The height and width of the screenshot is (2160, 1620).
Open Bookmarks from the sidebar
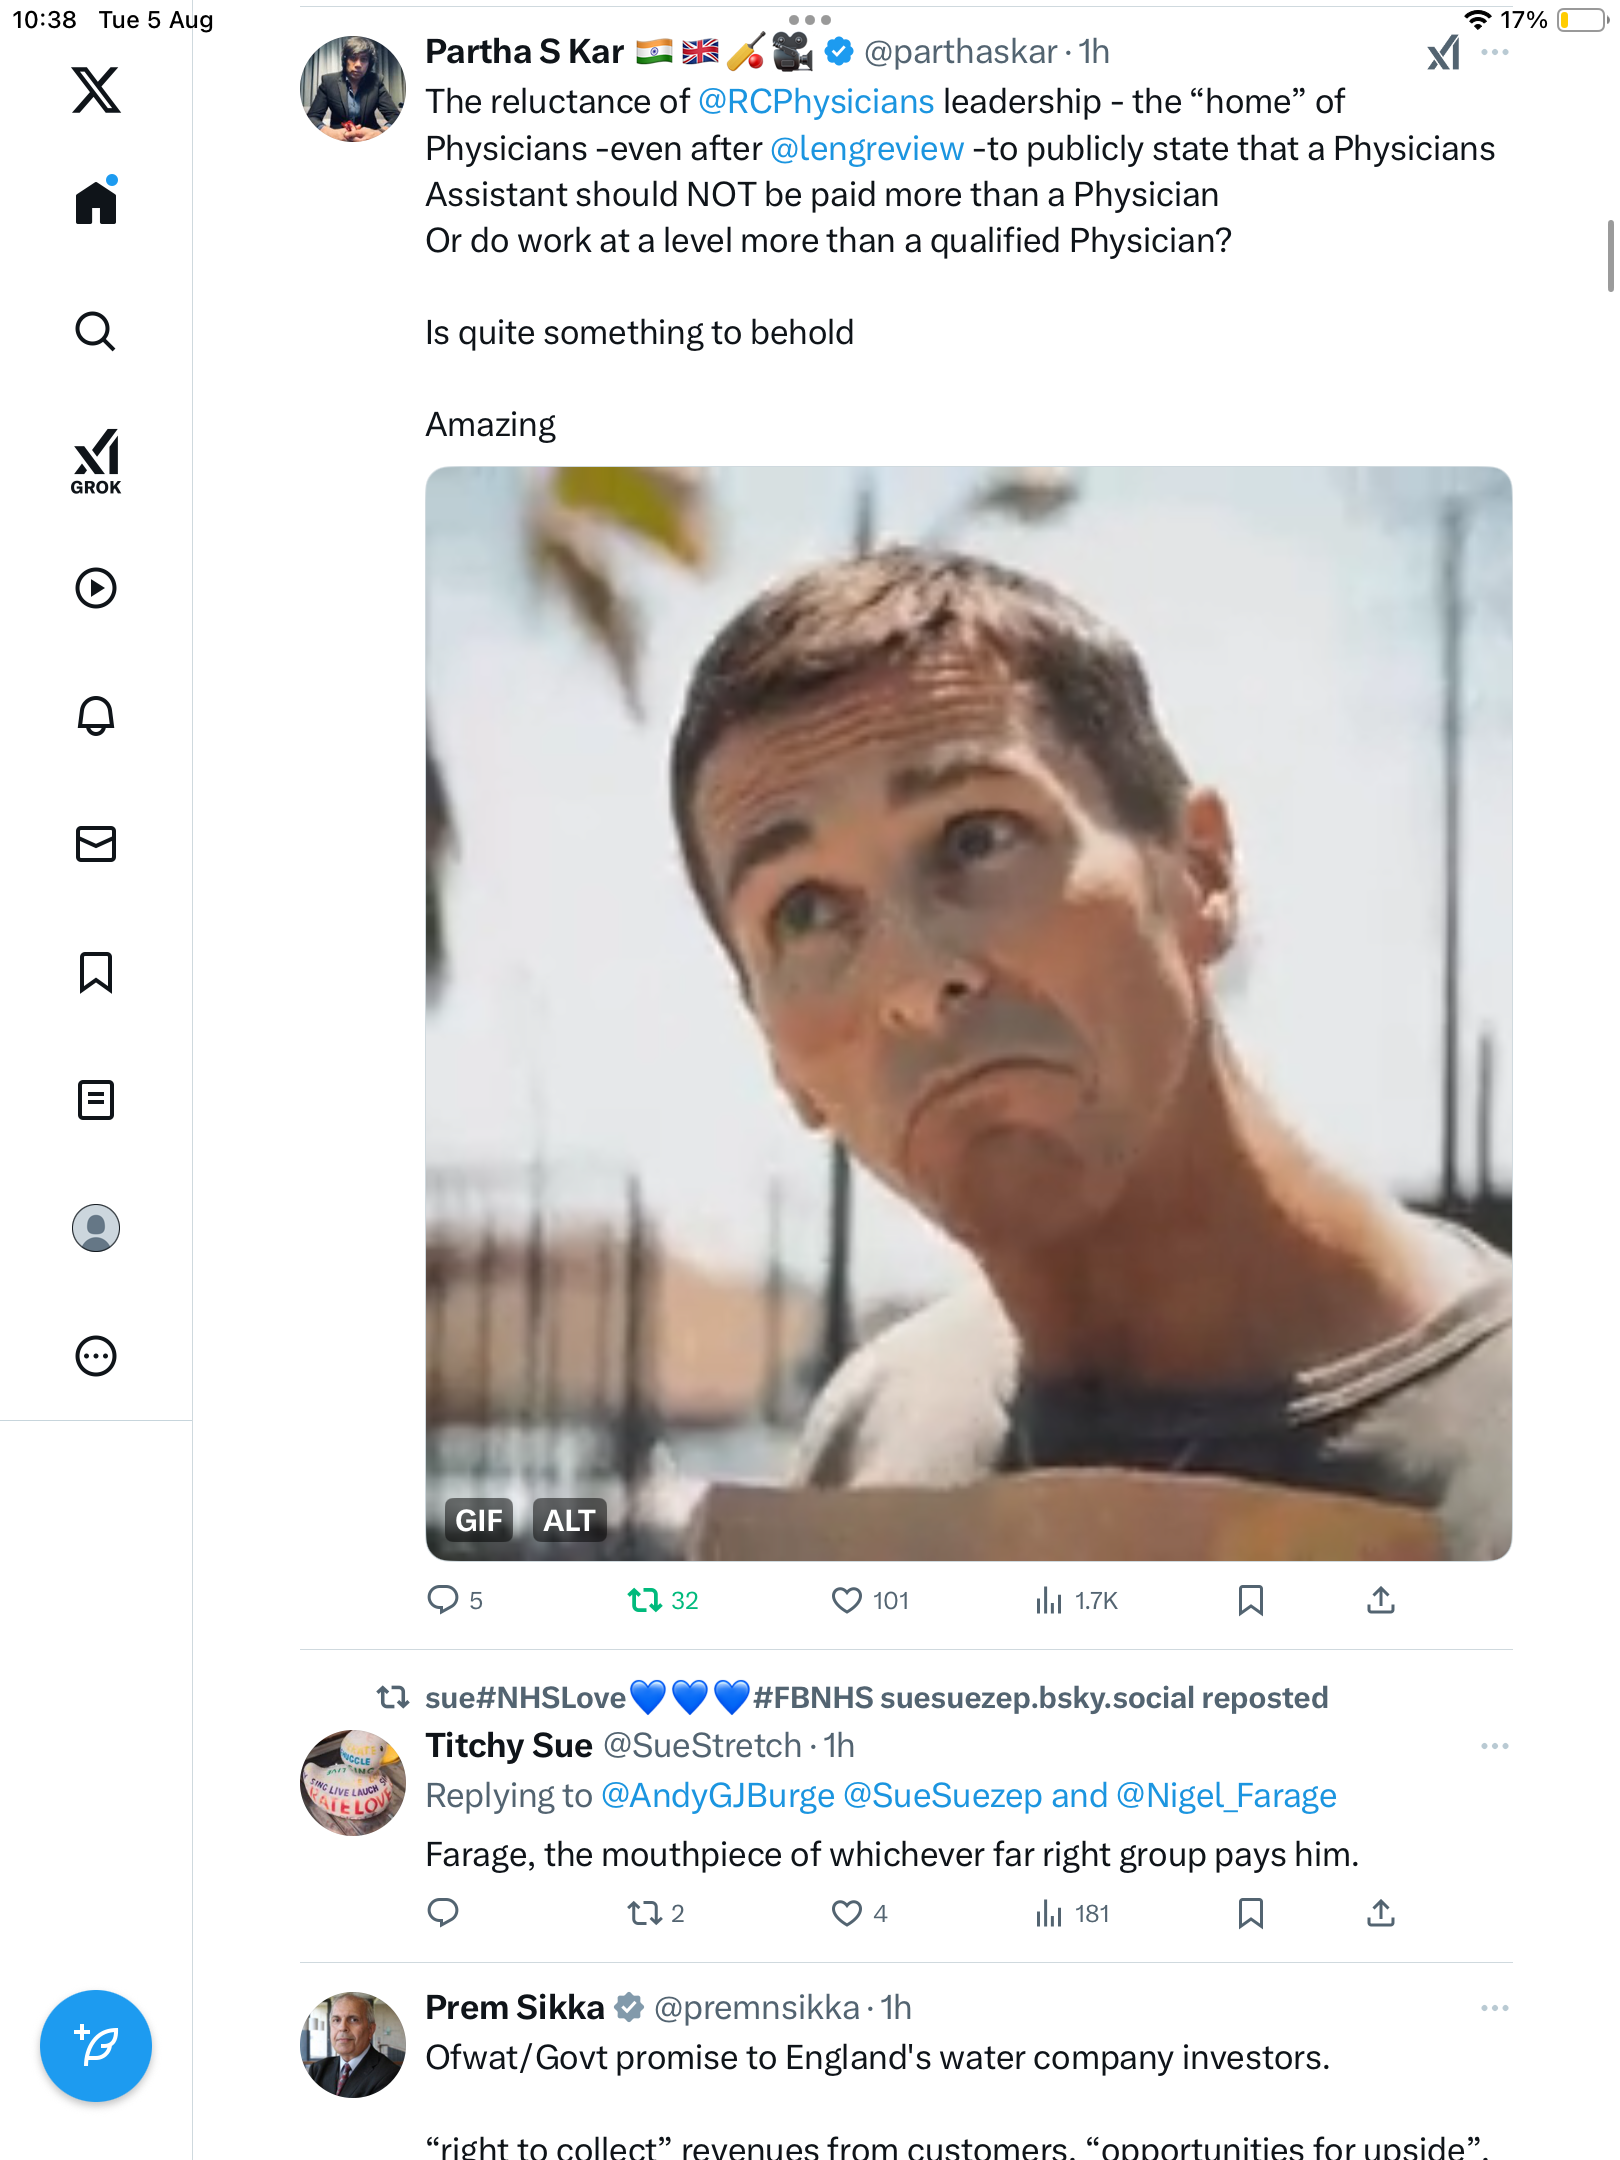coord(96,972)
